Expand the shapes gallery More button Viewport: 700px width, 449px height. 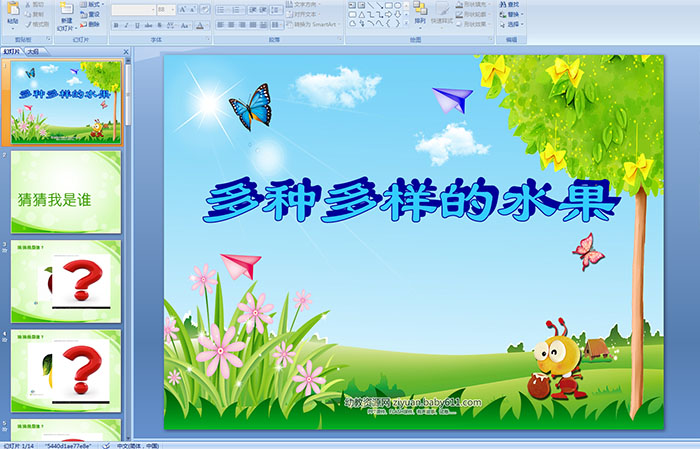pyautogui.click(x=406, y=23)
